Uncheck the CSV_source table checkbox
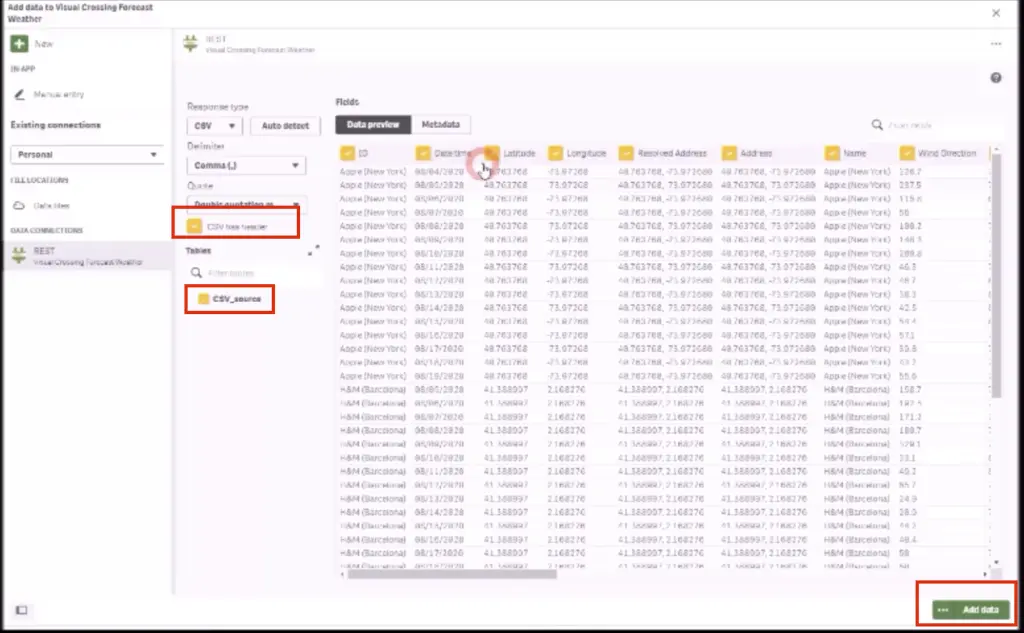Screen dimensions: 1024x633 [x=203, y=299]
